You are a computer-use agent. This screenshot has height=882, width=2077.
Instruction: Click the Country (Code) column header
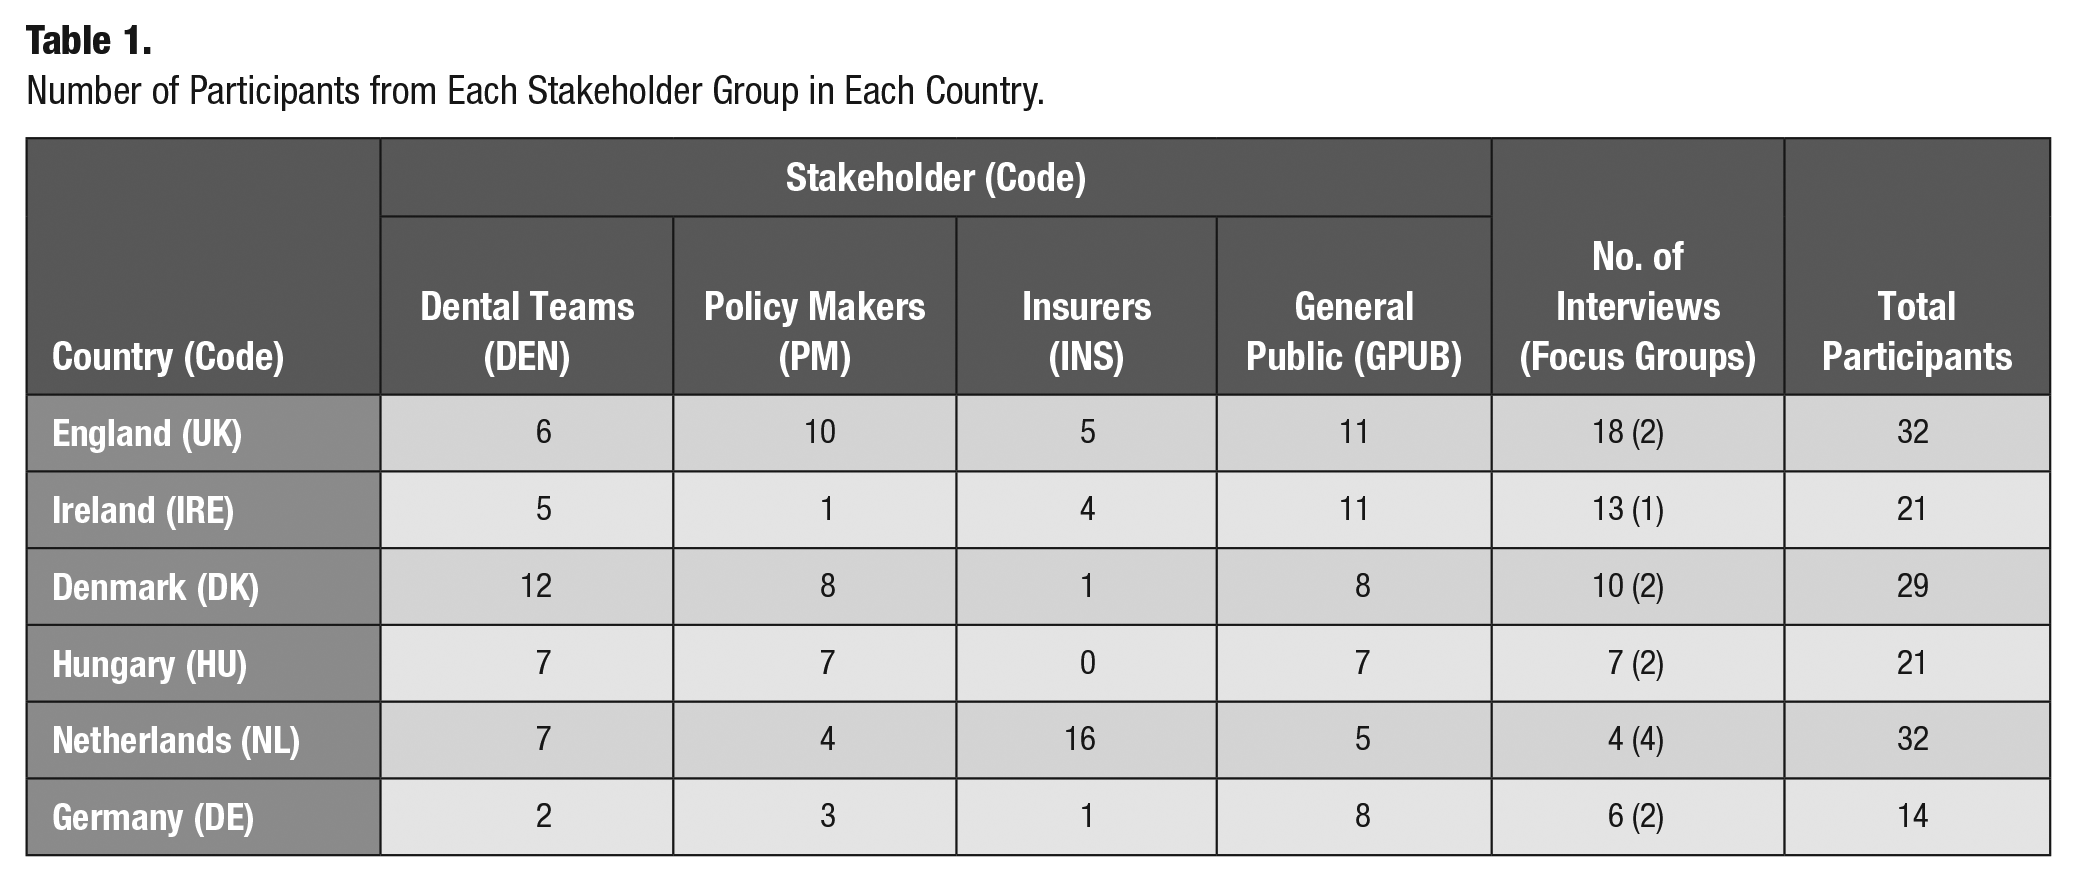click(x=203, y=266)
